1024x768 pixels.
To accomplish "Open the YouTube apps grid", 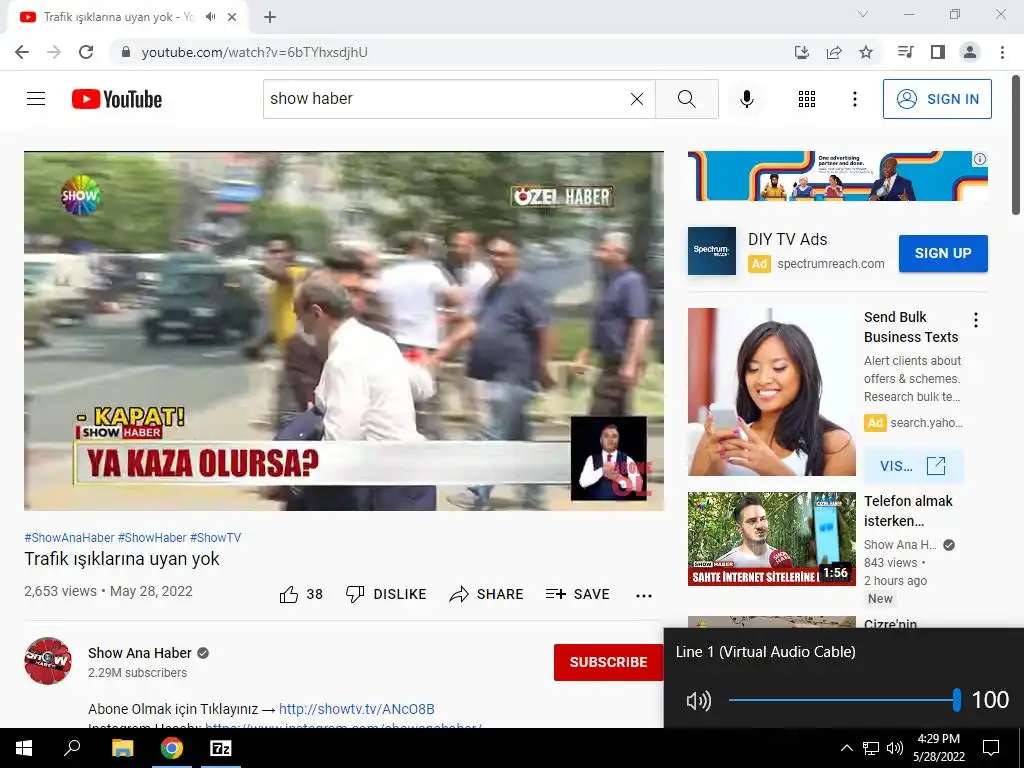I will coord(807,99).
